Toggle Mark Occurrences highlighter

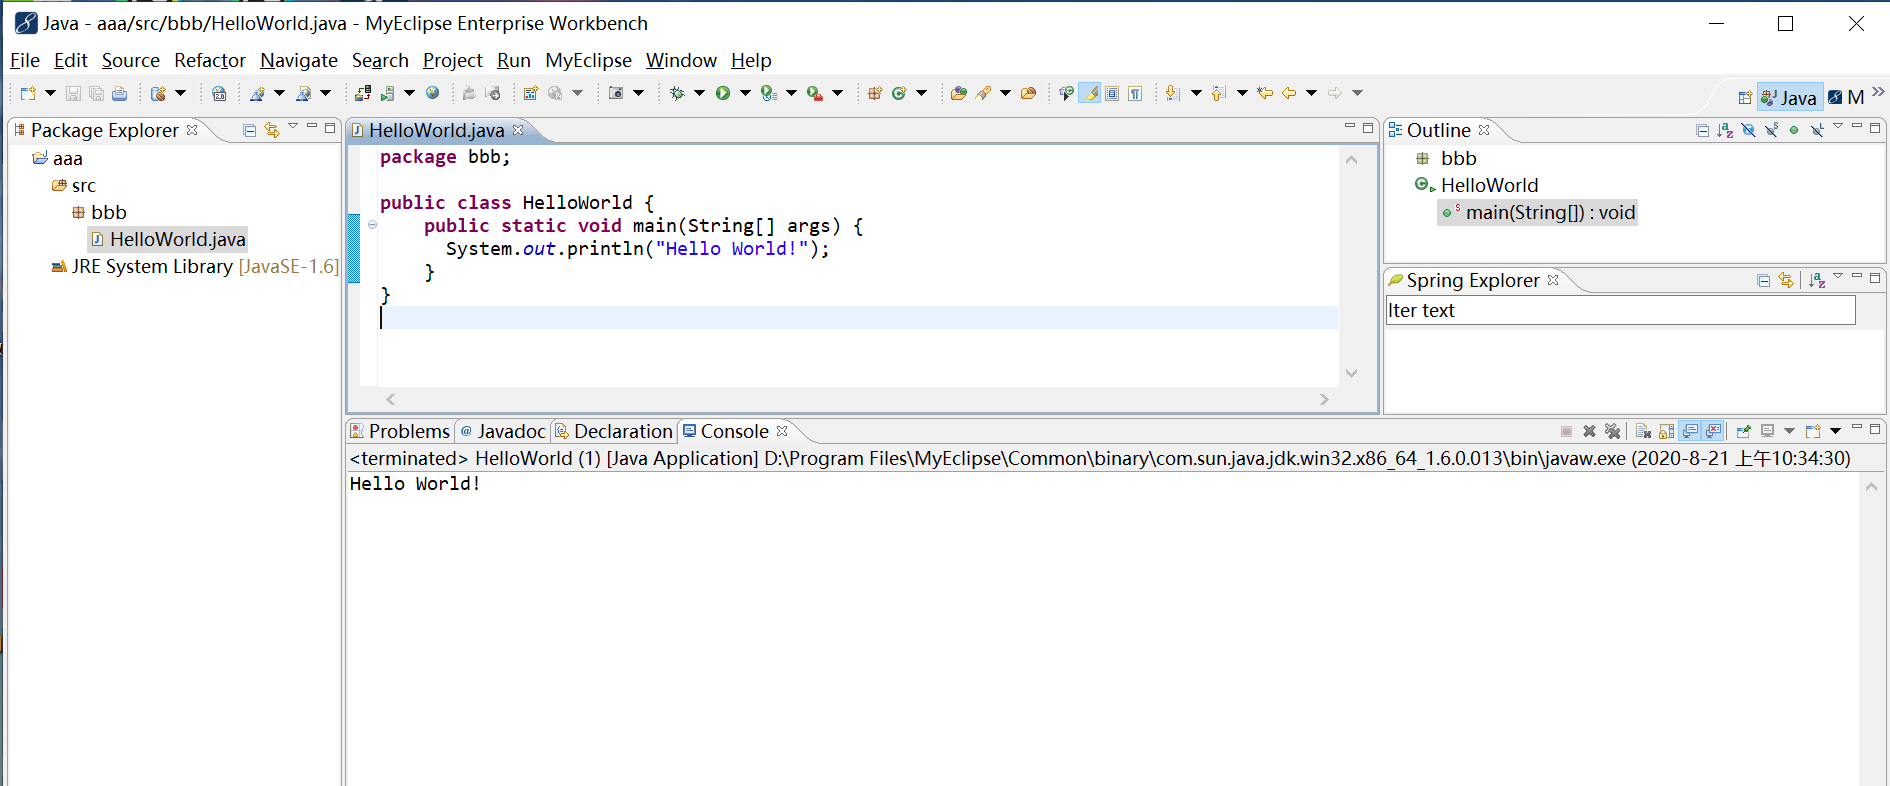[x=1090, y=93]
